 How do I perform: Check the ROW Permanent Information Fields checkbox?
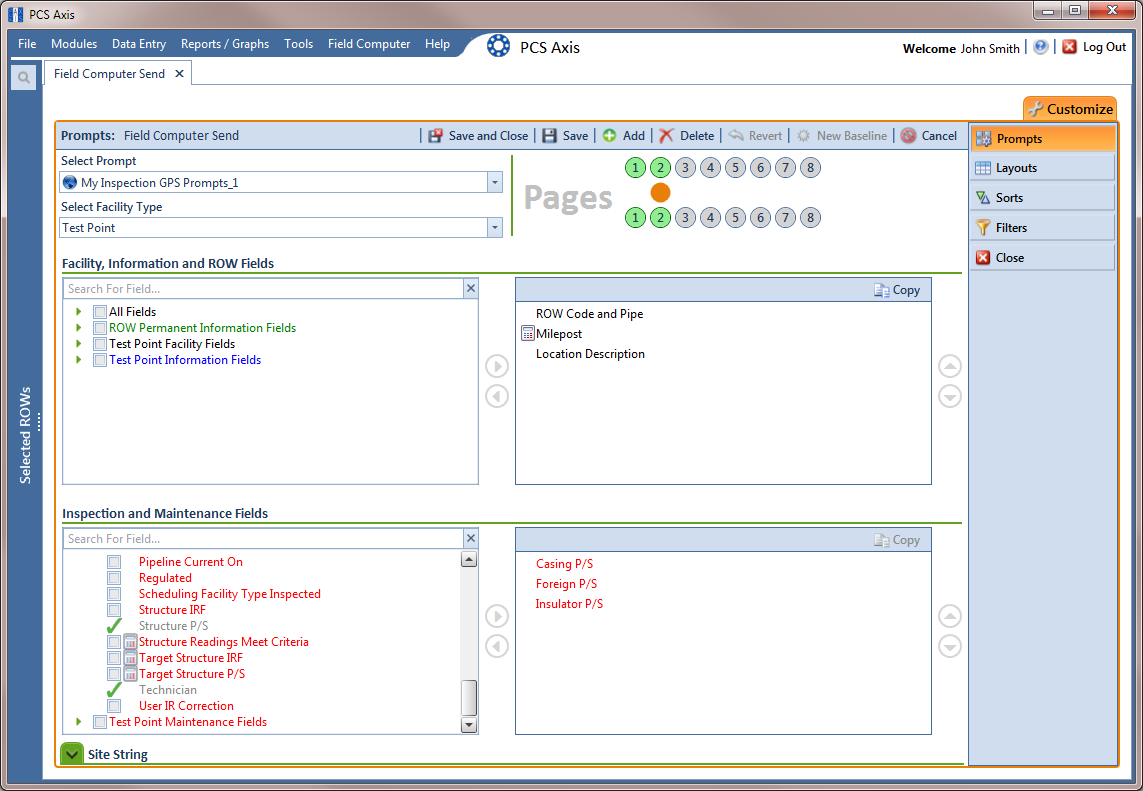click(x=100, y=328)
